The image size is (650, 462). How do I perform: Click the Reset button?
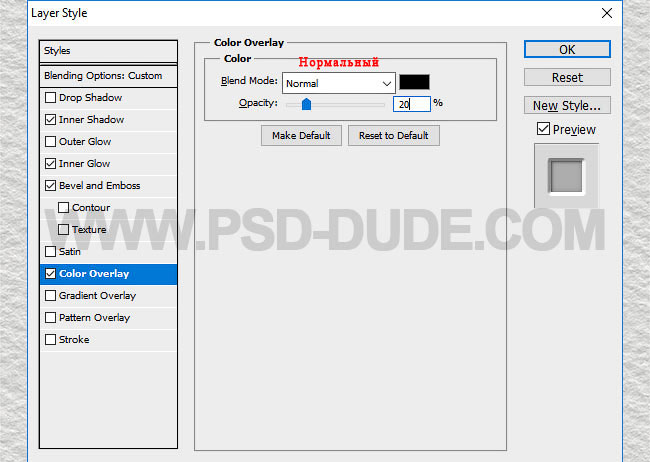tap(567, 77)
